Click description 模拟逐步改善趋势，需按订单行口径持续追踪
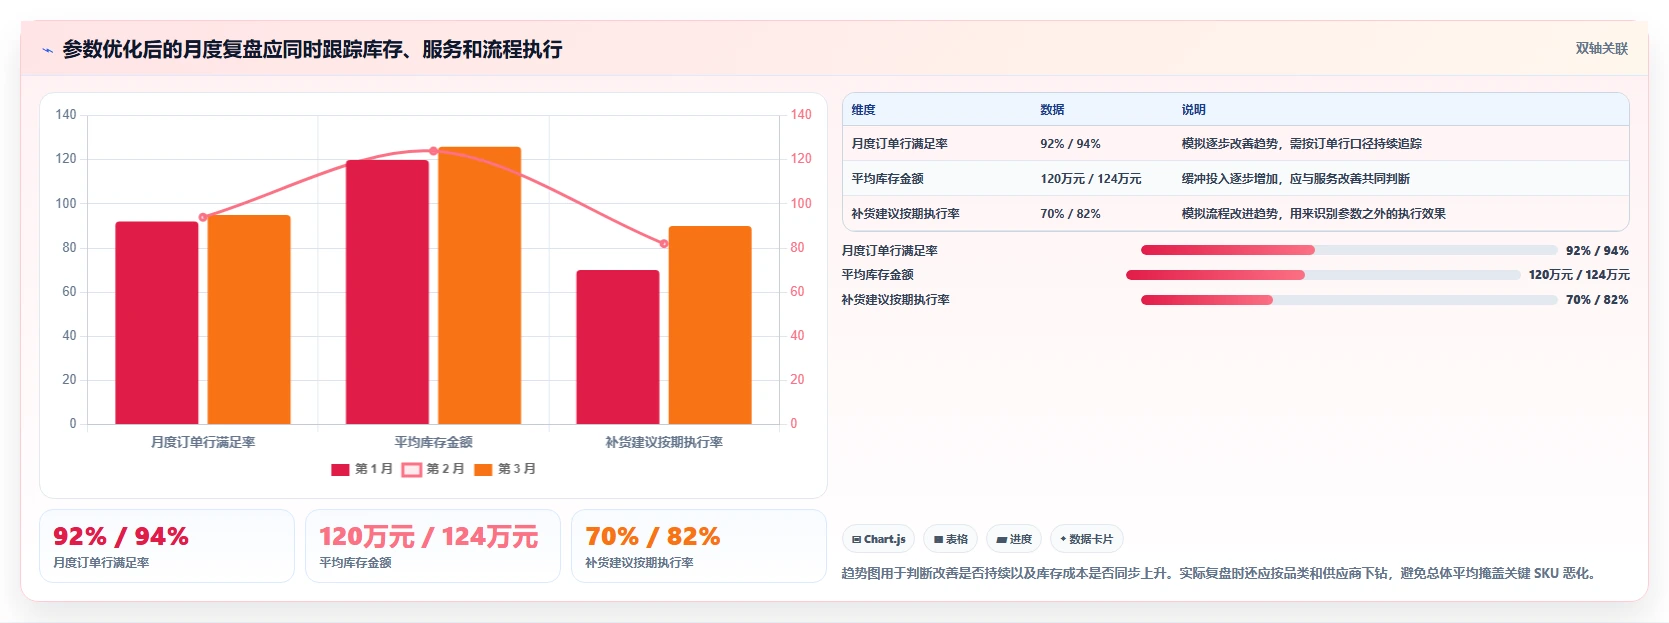The height and width of the screenshot is (623, 1669). tap(1302, 144)
